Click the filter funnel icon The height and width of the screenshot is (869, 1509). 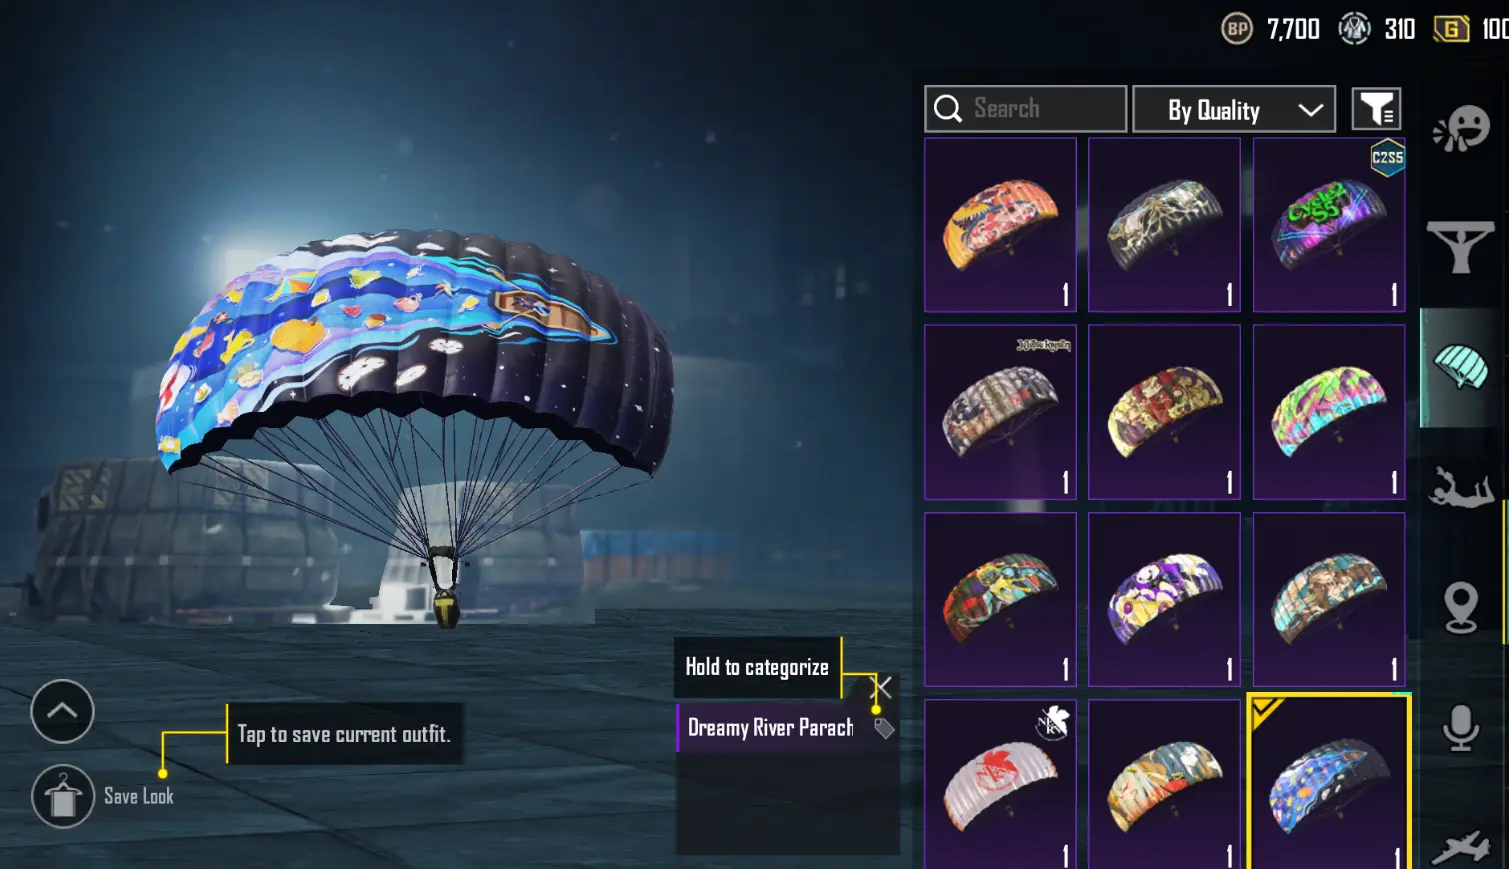coord(1377,109)
